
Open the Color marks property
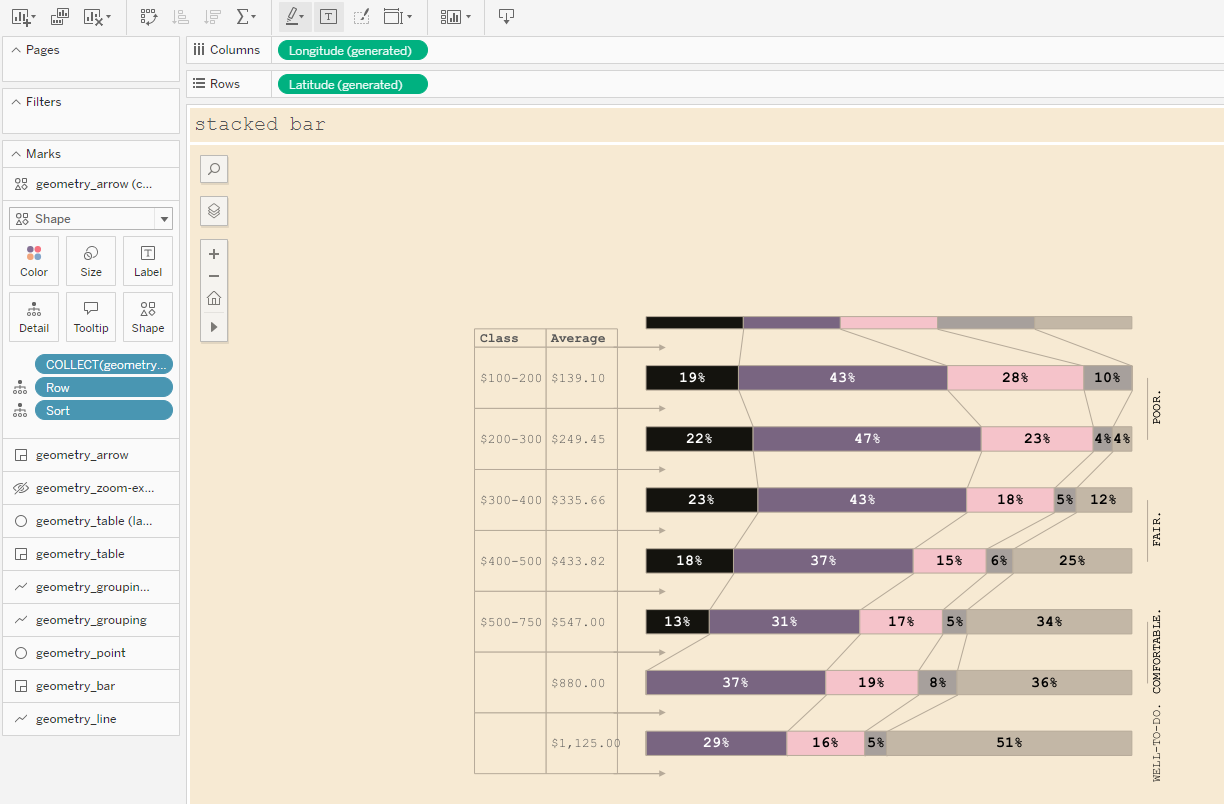pos(34,261)
